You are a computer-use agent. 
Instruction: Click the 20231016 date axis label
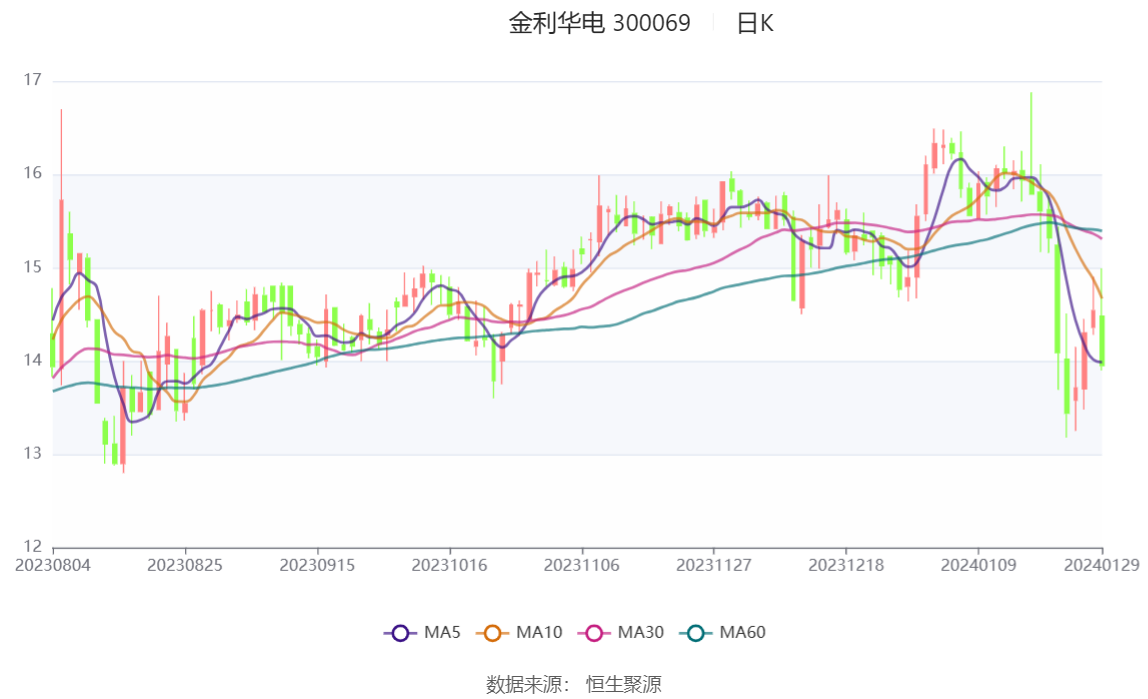point(450,566)
